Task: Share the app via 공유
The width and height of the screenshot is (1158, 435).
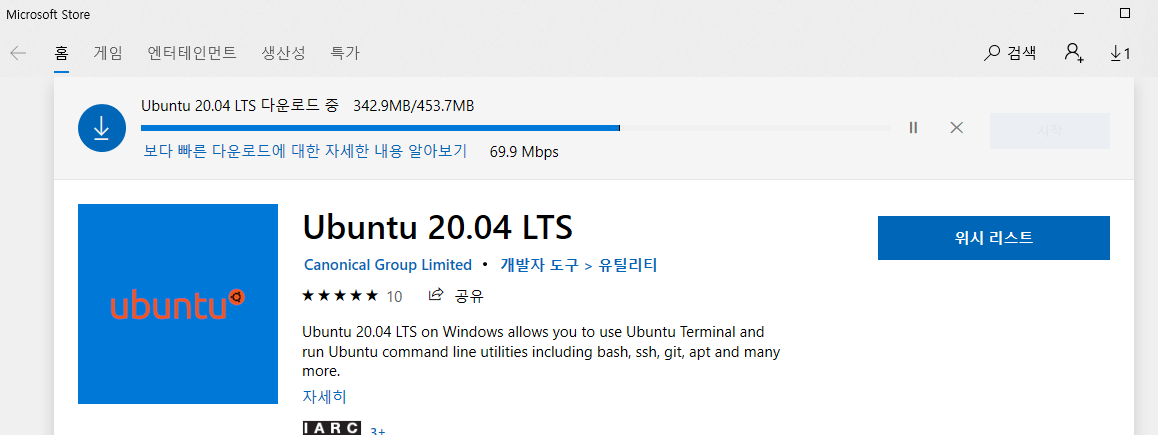Action: 456,296
